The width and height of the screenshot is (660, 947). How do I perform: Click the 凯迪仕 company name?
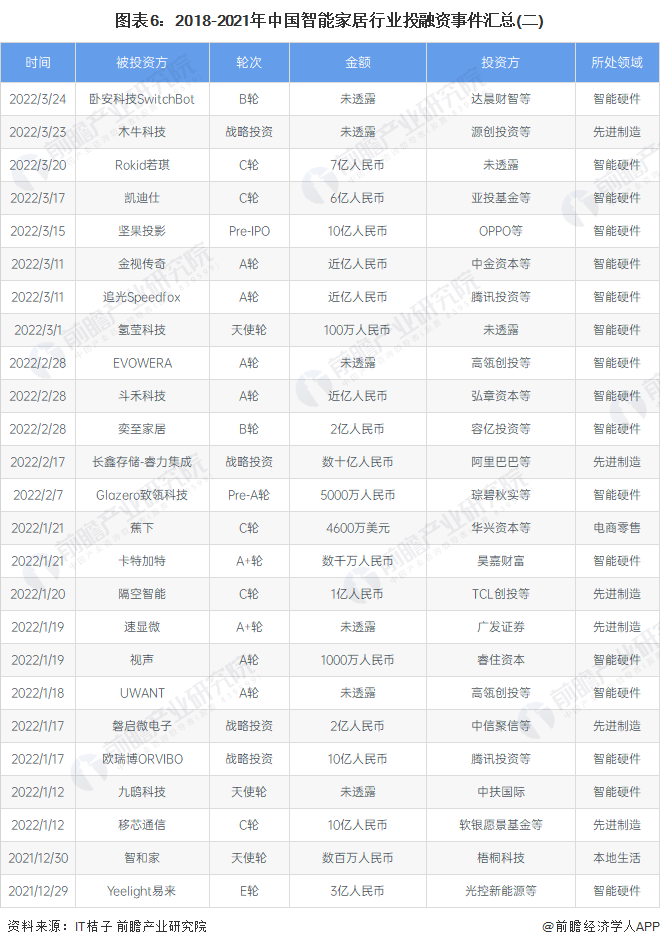(x=142, y=198)
